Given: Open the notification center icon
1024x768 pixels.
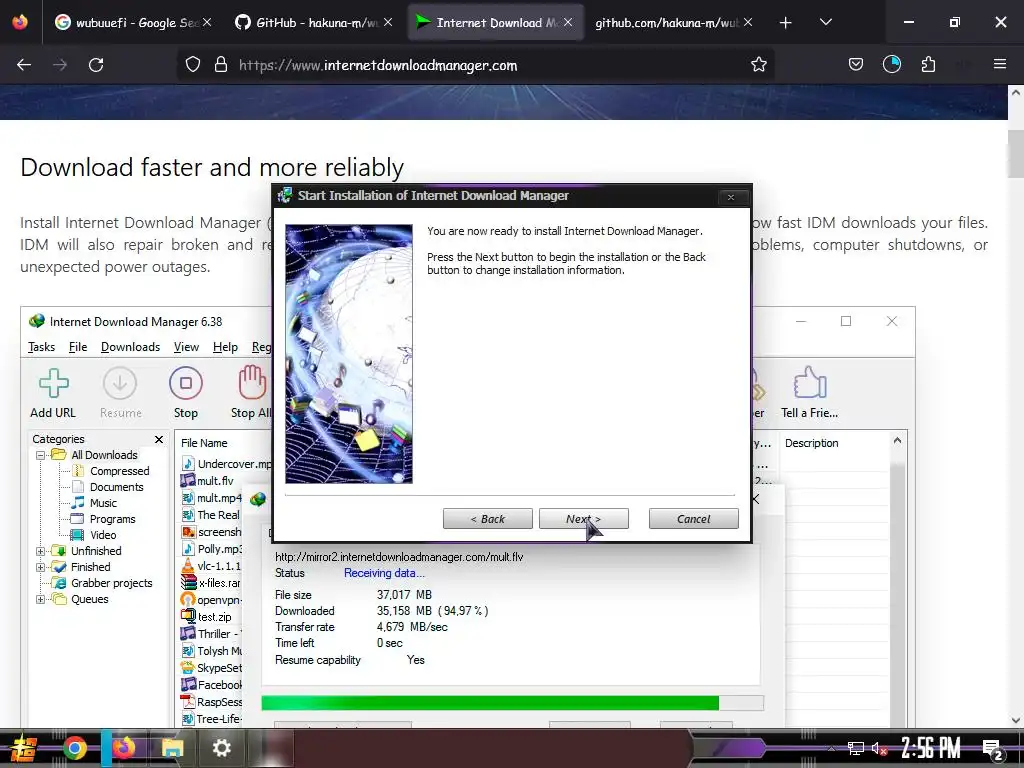Looking at the screenshot, I should click(x=993, y=749).
